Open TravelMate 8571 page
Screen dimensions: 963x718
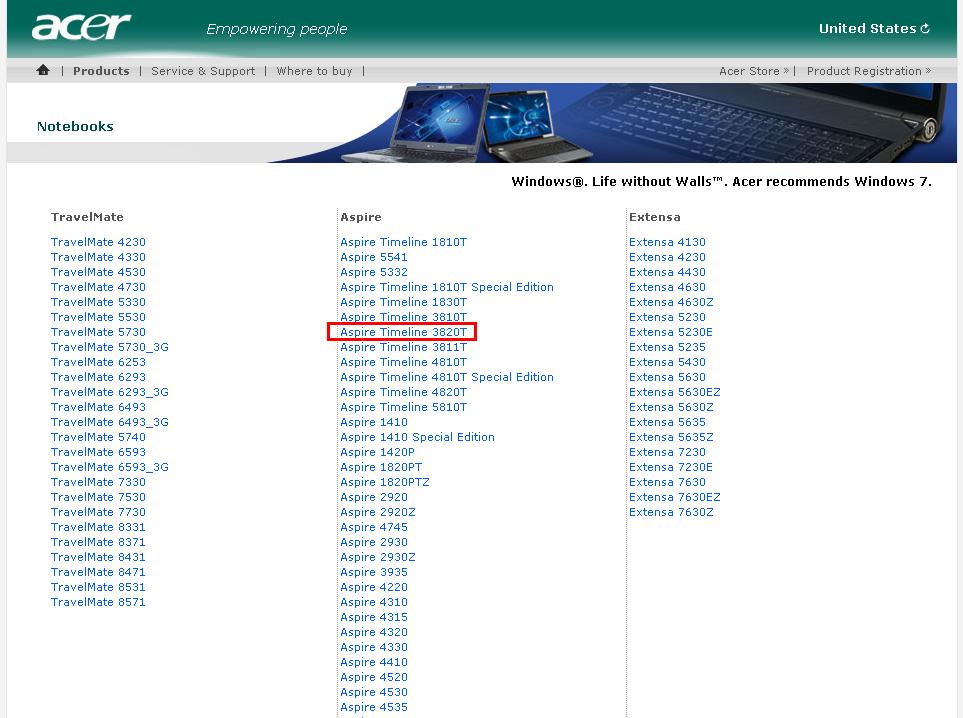98,602
